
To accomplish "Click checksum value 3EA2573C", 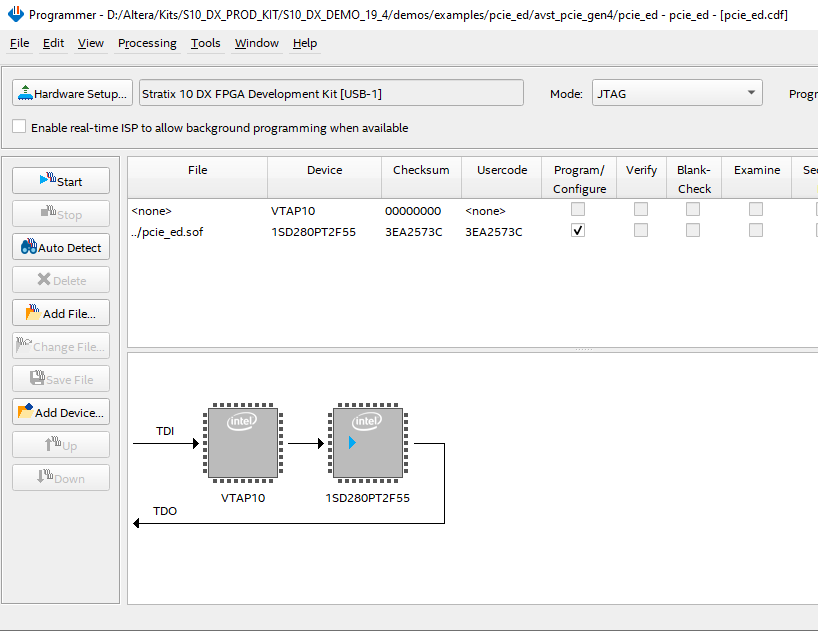I will coord(413,232).
